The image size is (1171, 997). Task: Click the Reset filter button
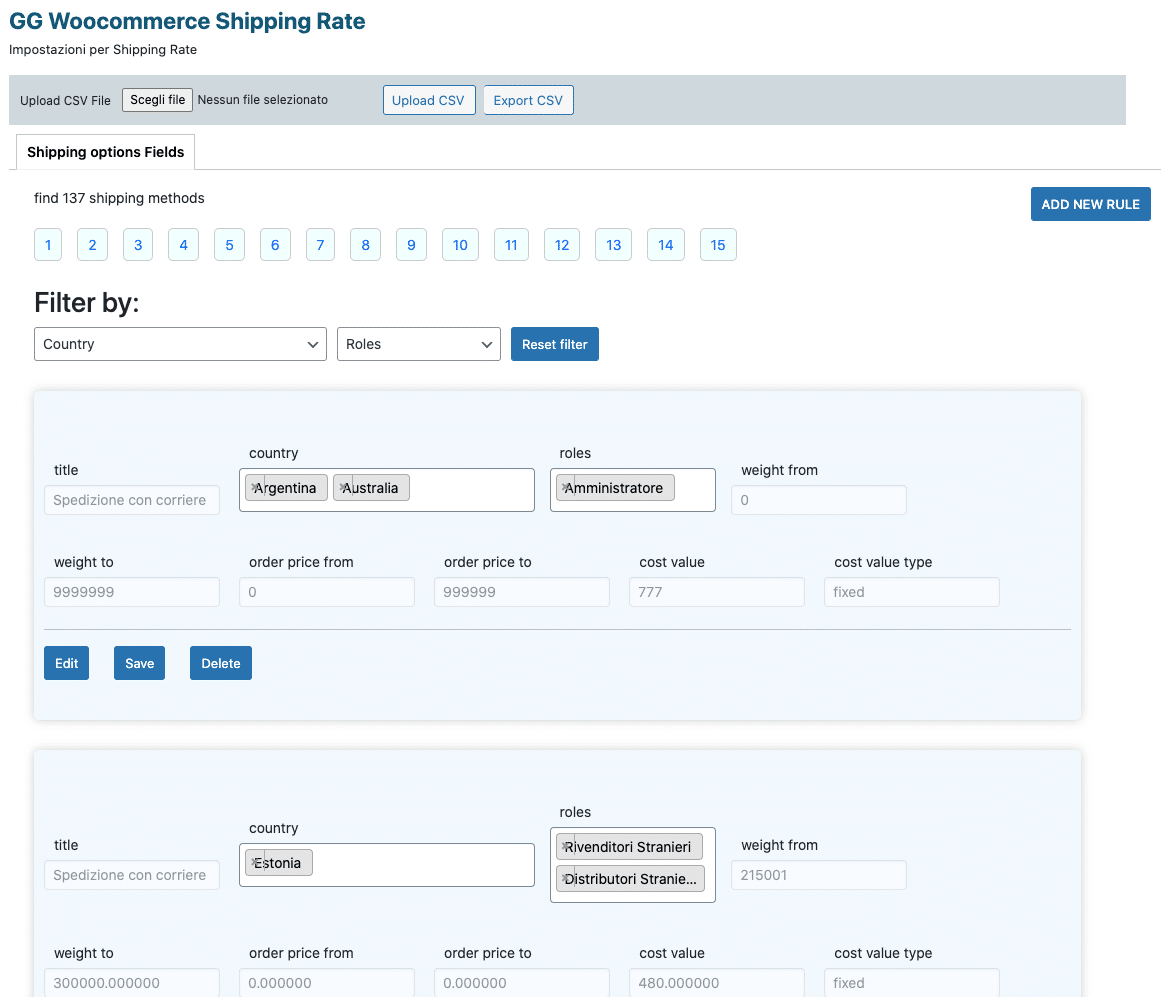(554, 344)
